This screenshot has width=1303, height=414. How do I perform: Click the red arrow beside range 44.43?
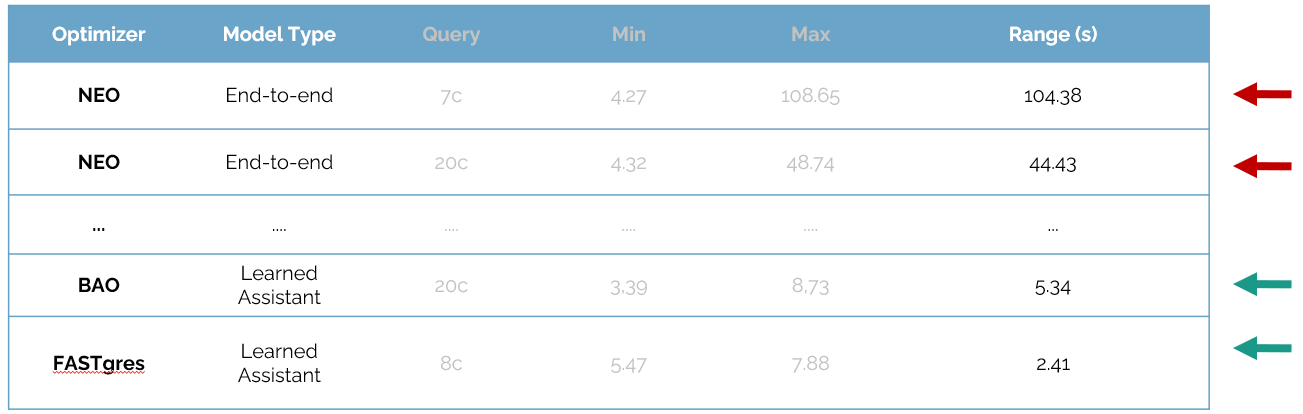(x=1262, y=165)
